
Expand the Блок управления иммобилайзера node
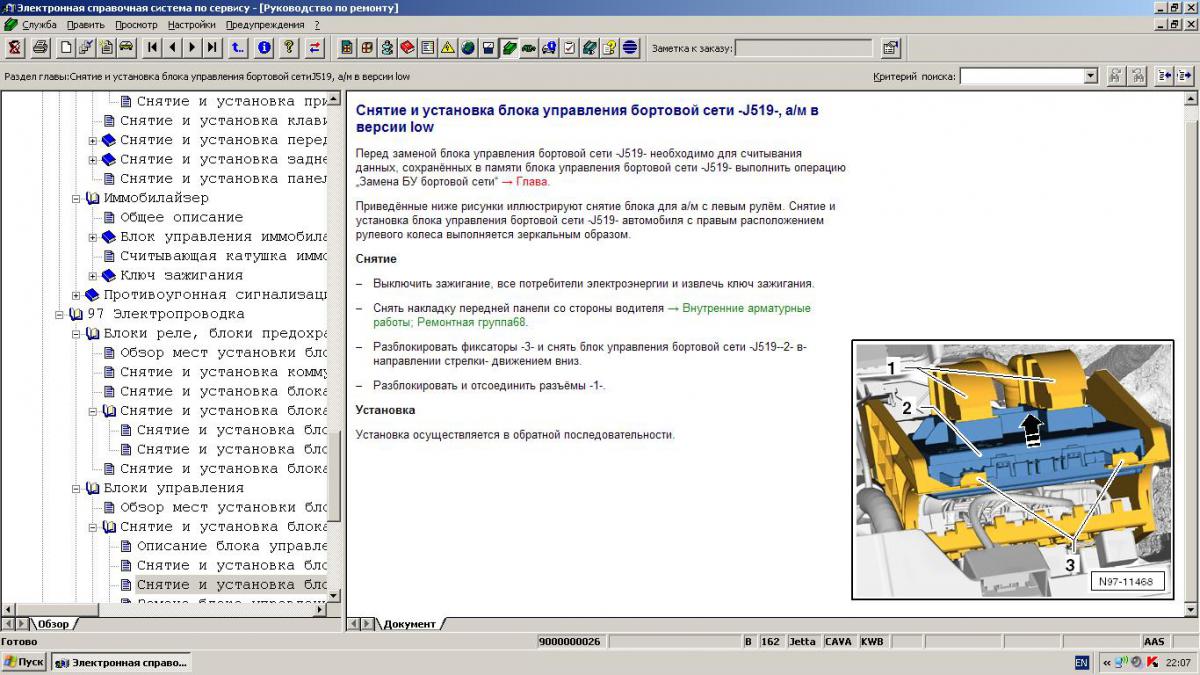tap(93, 237)
